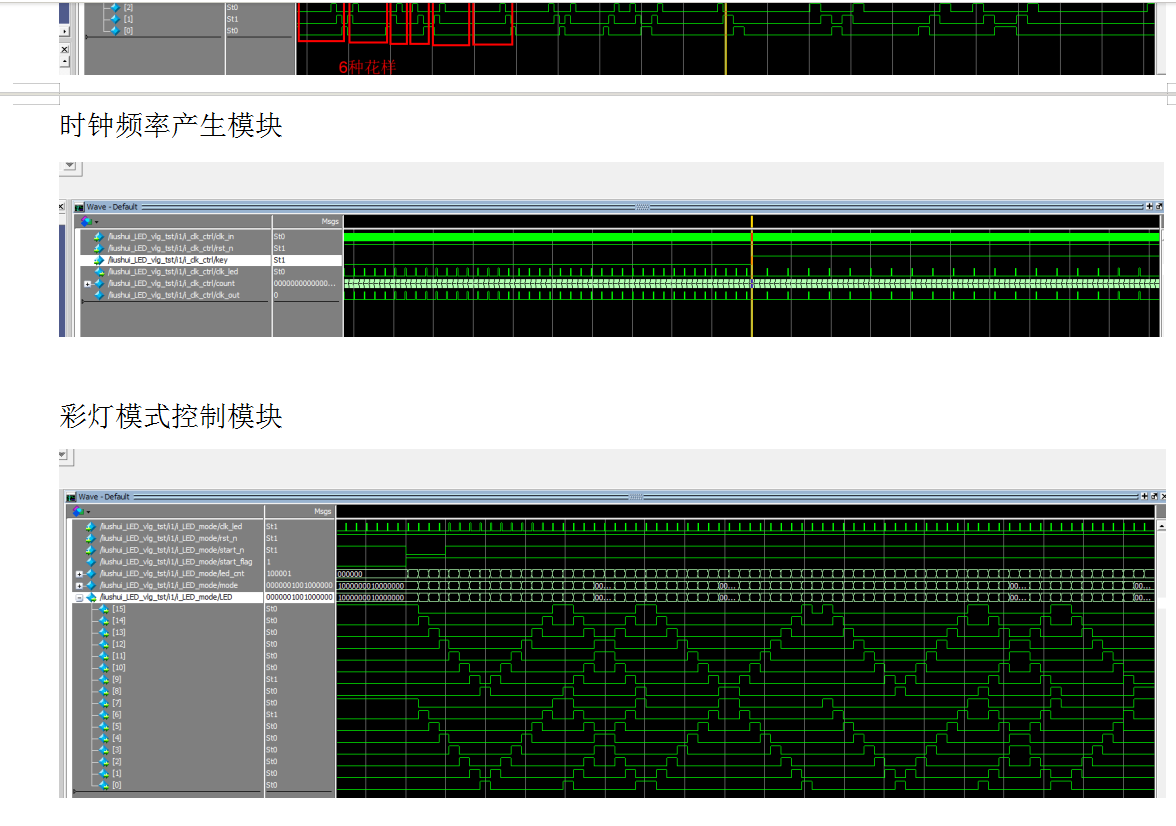Image resolution: width=1176 pixels, height=826 pixels.
Task: Select the LED_mode/rst_n signal row
Action: (x=168, y=538)
